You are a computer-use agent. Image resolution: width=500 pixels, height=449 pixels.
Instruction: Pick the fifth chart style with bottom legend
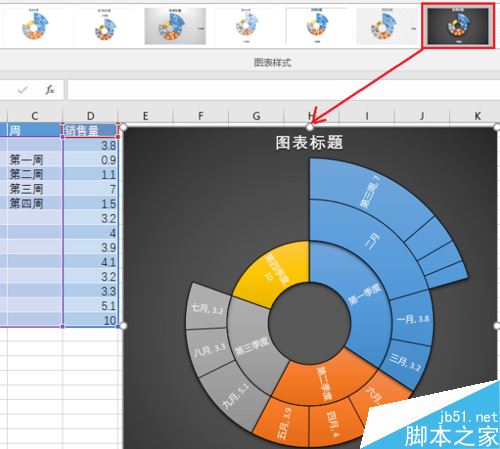317,27
